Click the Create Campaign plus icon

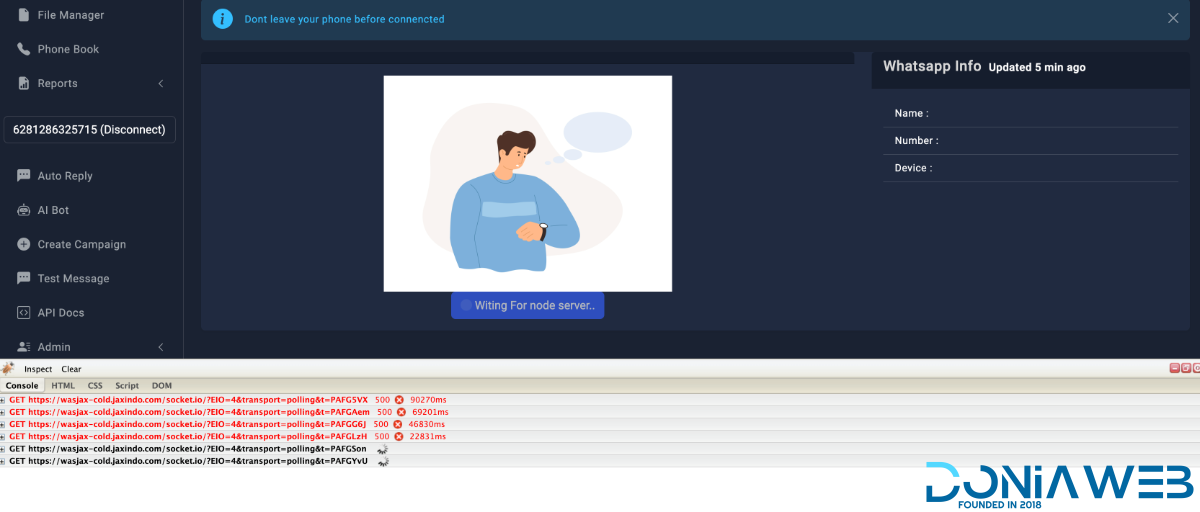(23, 244)
